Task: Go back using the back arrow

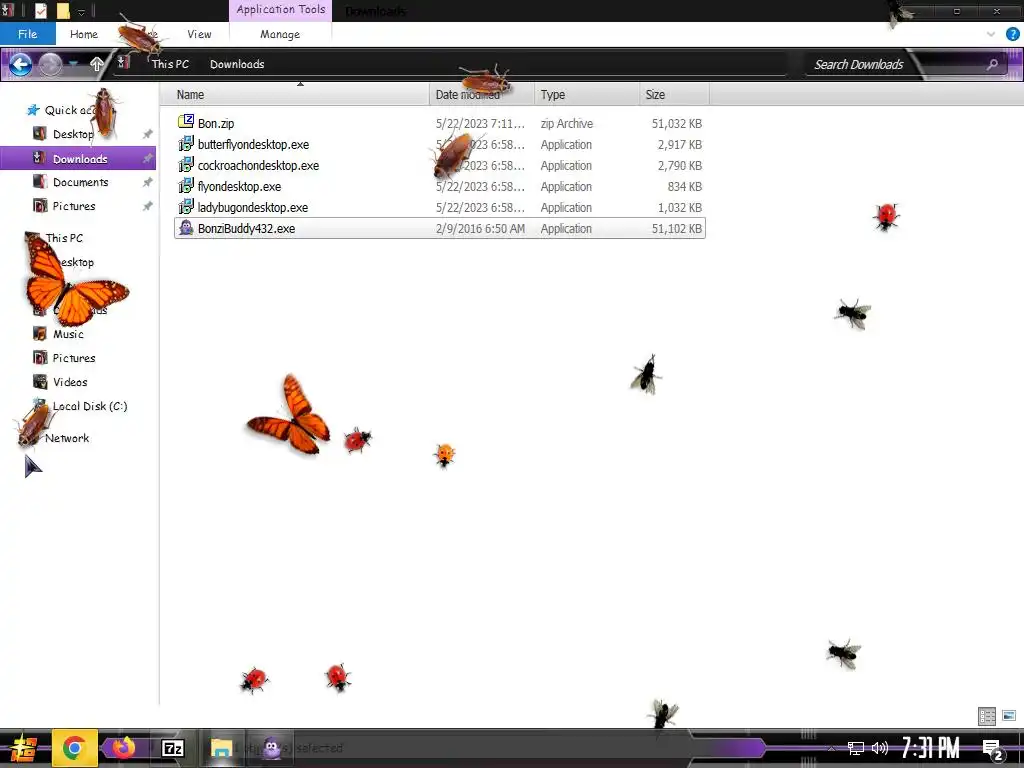Action: click(20, 64)
